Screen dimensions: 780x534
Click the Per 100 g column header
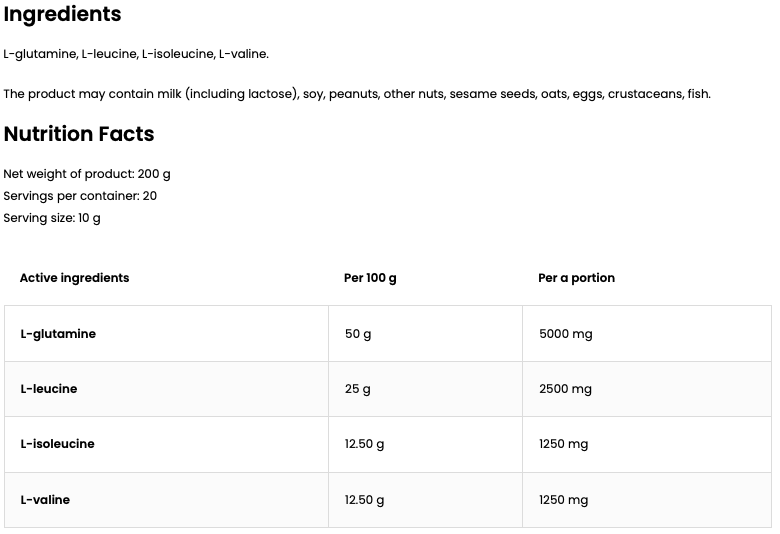point(370,278)
